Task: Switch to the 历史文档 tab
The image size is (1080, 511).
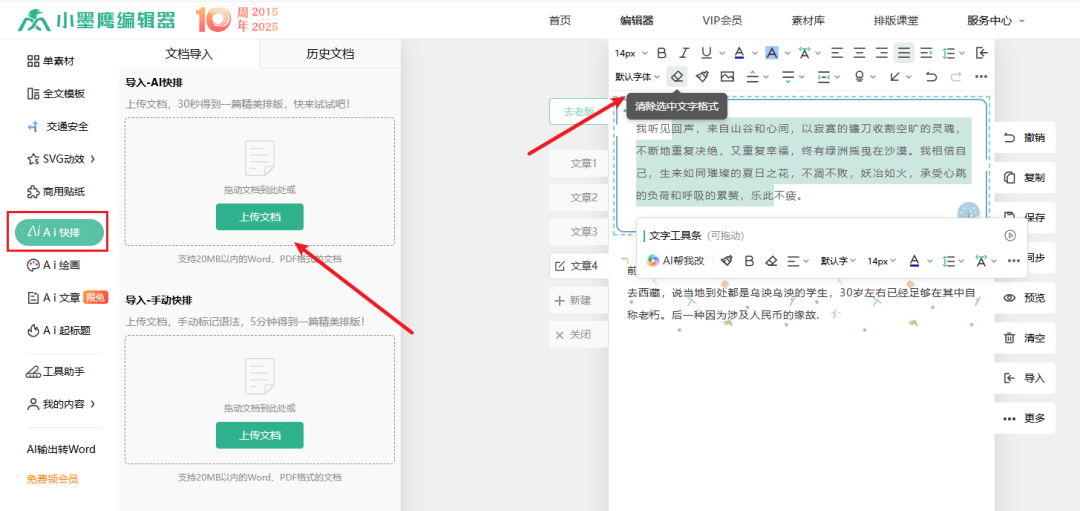Action: click(330, 54)
